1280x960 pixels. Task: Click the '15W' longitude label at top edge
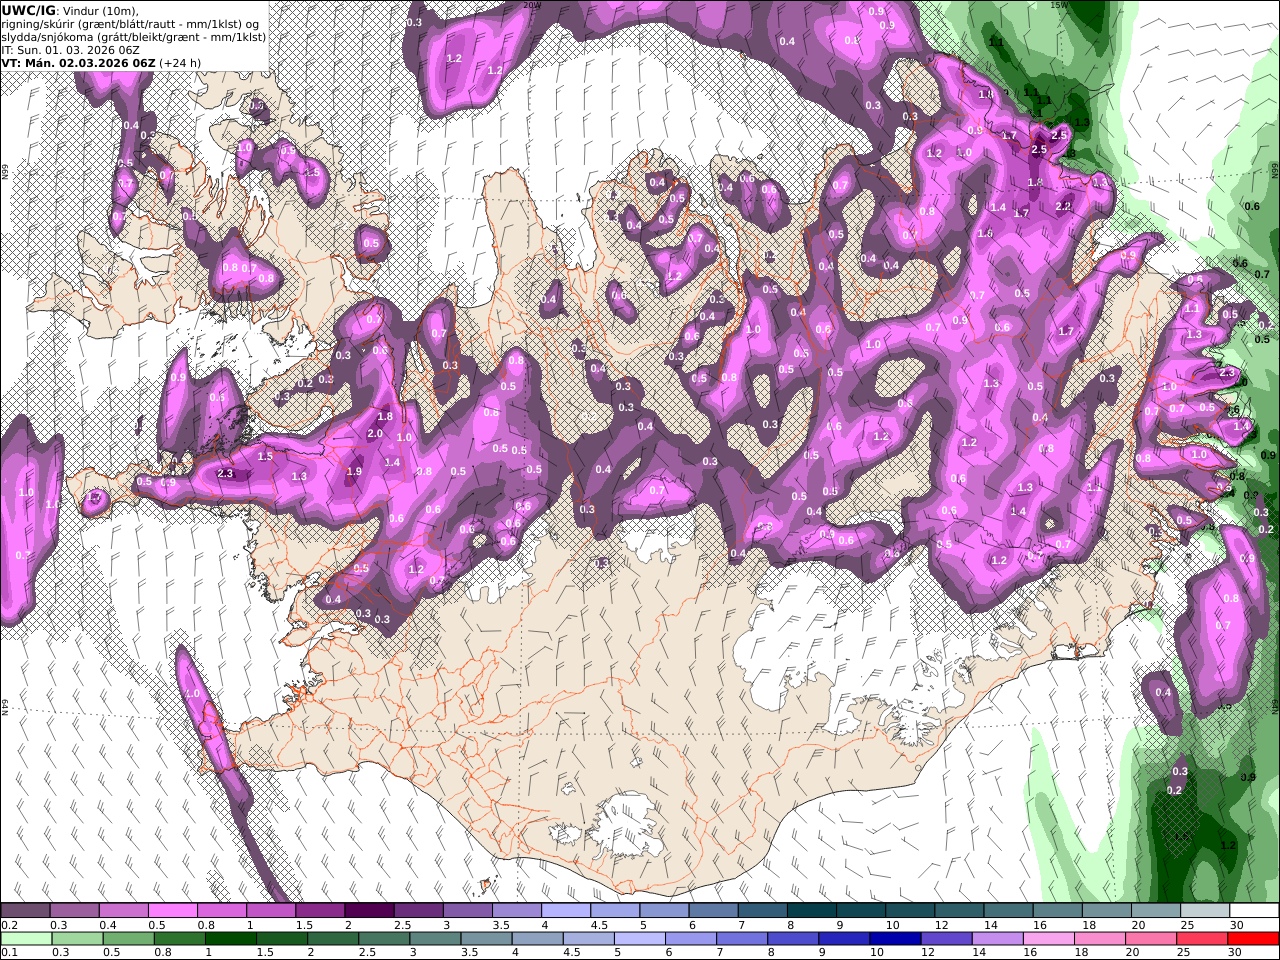click(x=1057, y=4)
